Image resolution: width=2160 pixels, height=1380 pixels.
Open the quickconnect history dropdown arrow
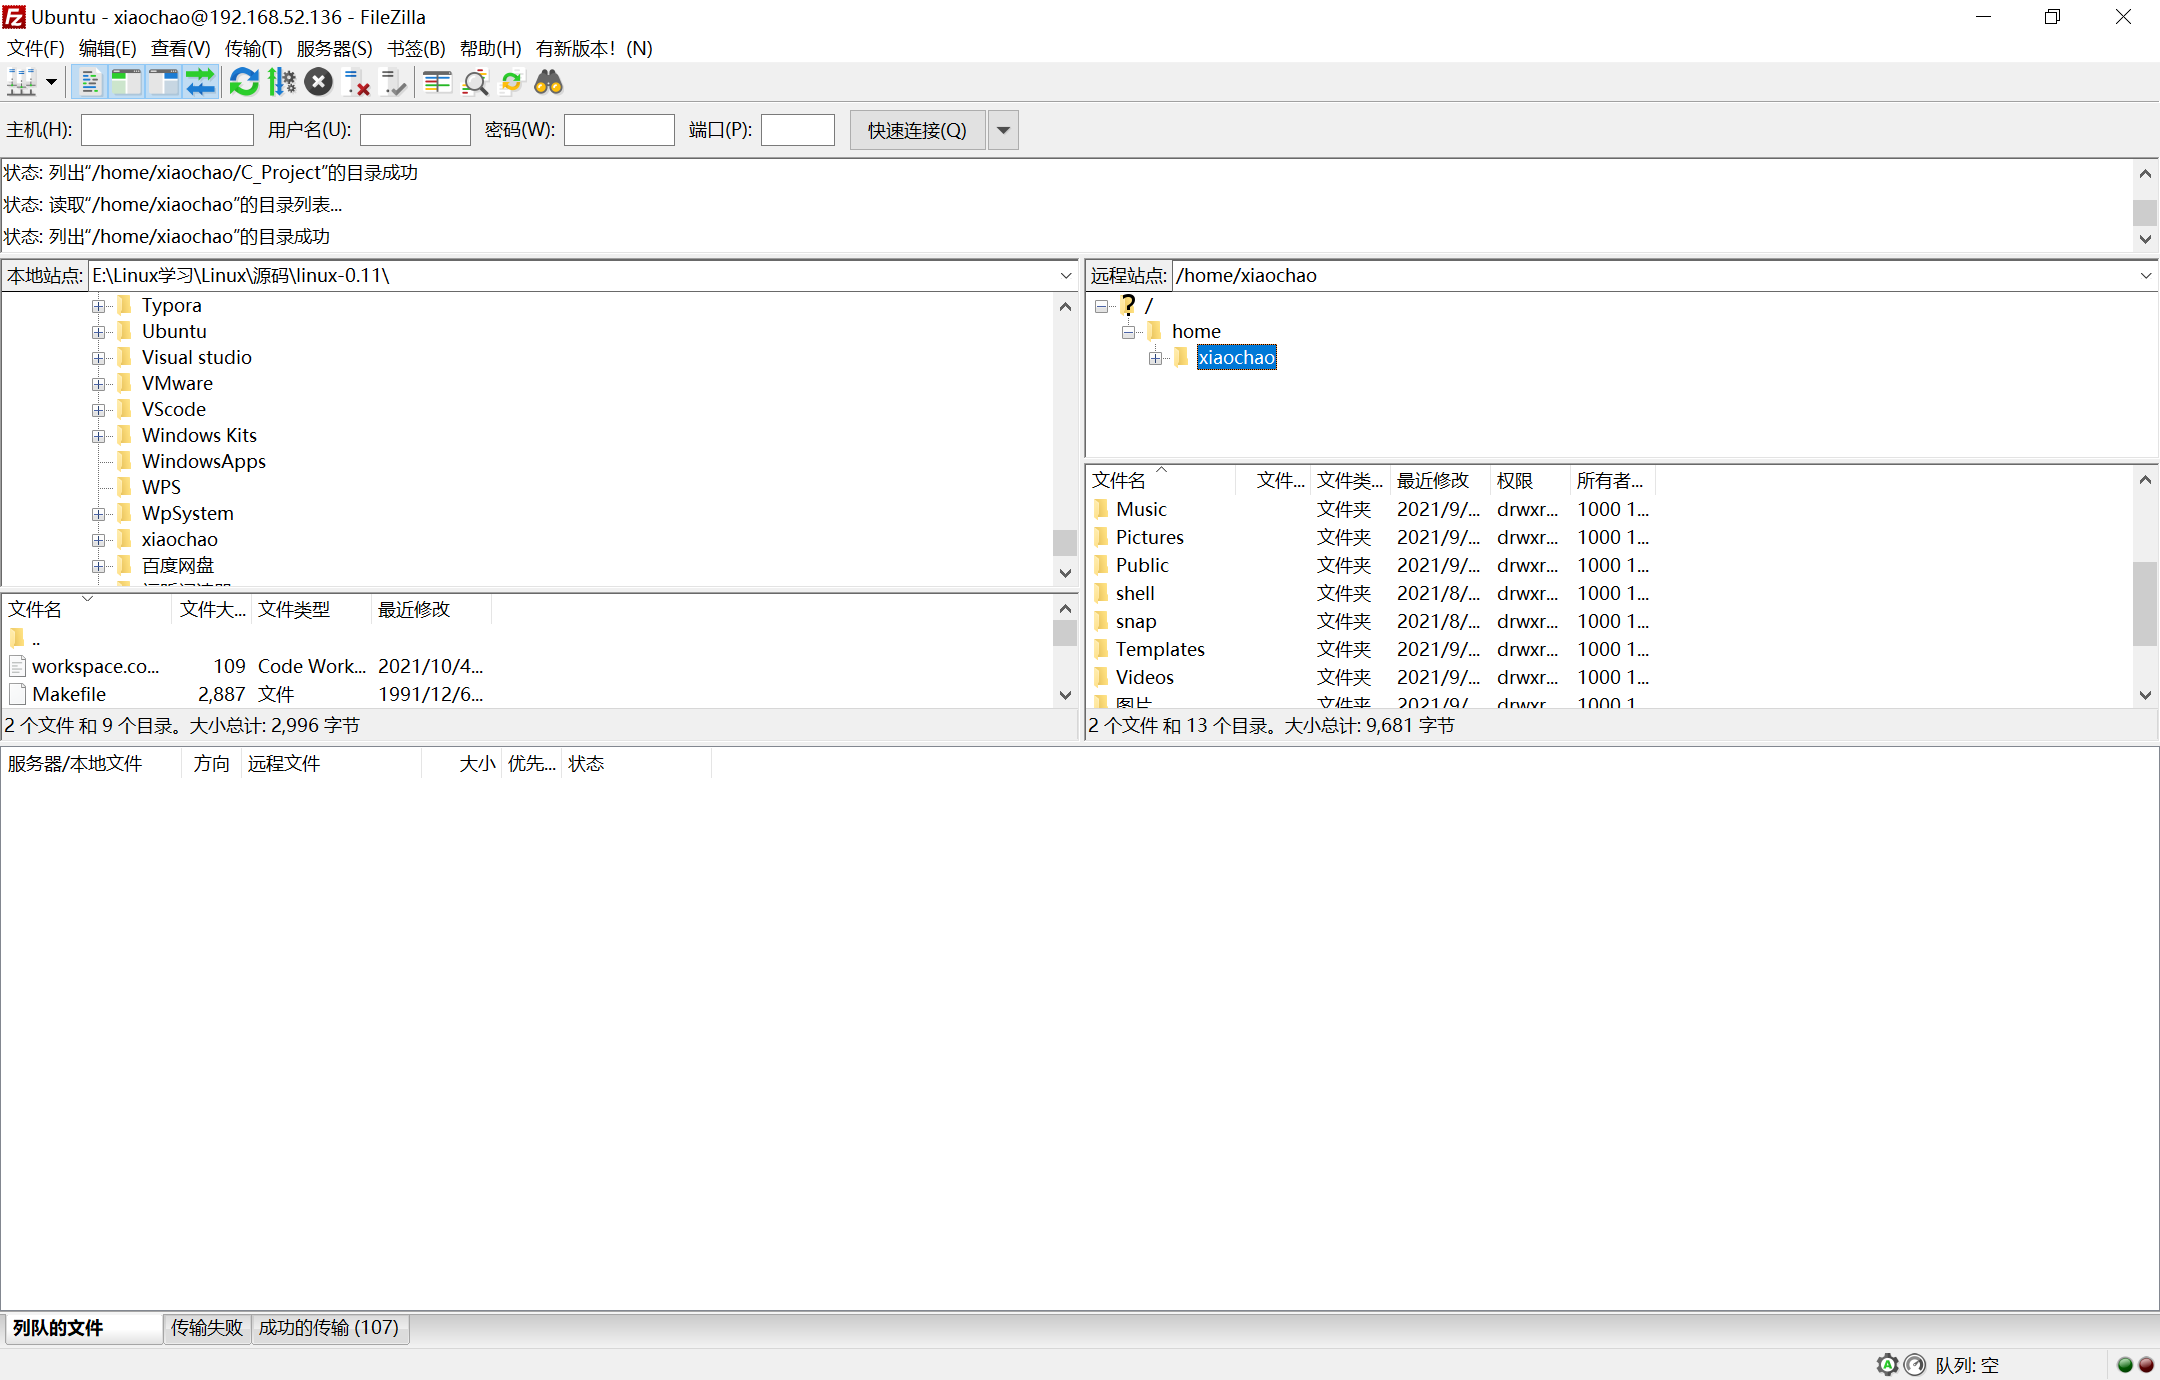(1003, 130)
